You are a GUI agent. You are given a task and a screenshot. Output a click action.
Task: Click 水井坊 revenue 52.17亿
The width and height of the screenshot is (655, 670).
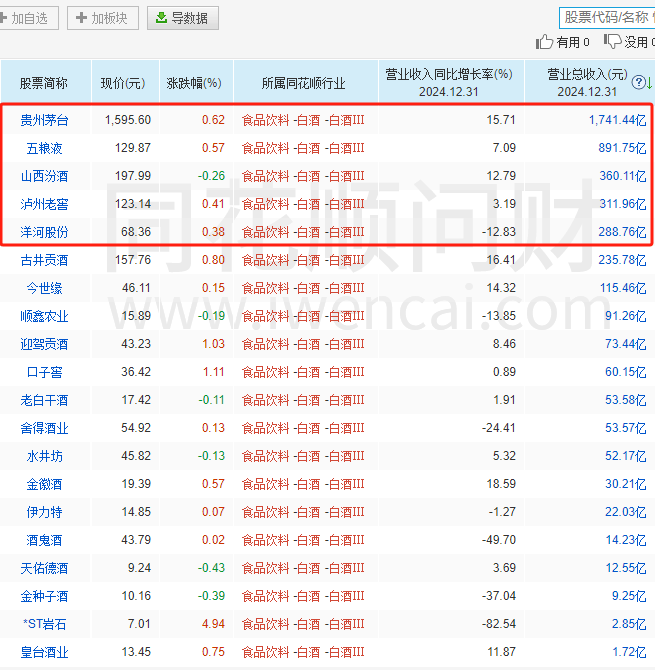[626, 456]
